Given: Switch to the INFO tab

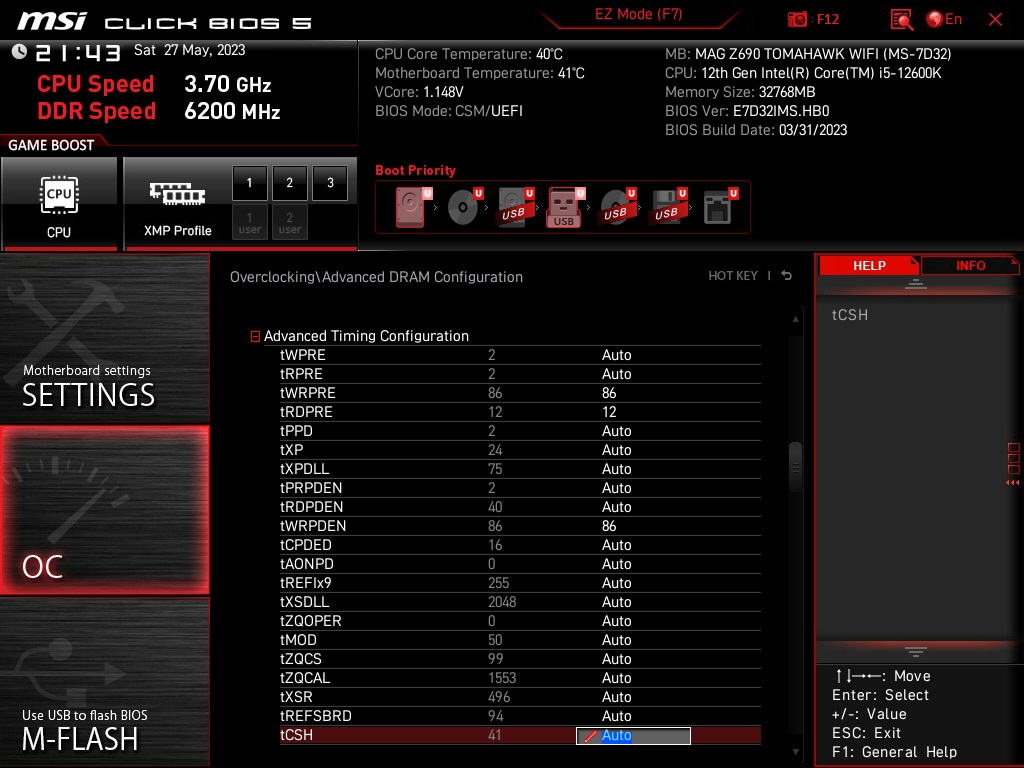Looking at the screenshot, I should pyautogui.click(x=970, y=266).
